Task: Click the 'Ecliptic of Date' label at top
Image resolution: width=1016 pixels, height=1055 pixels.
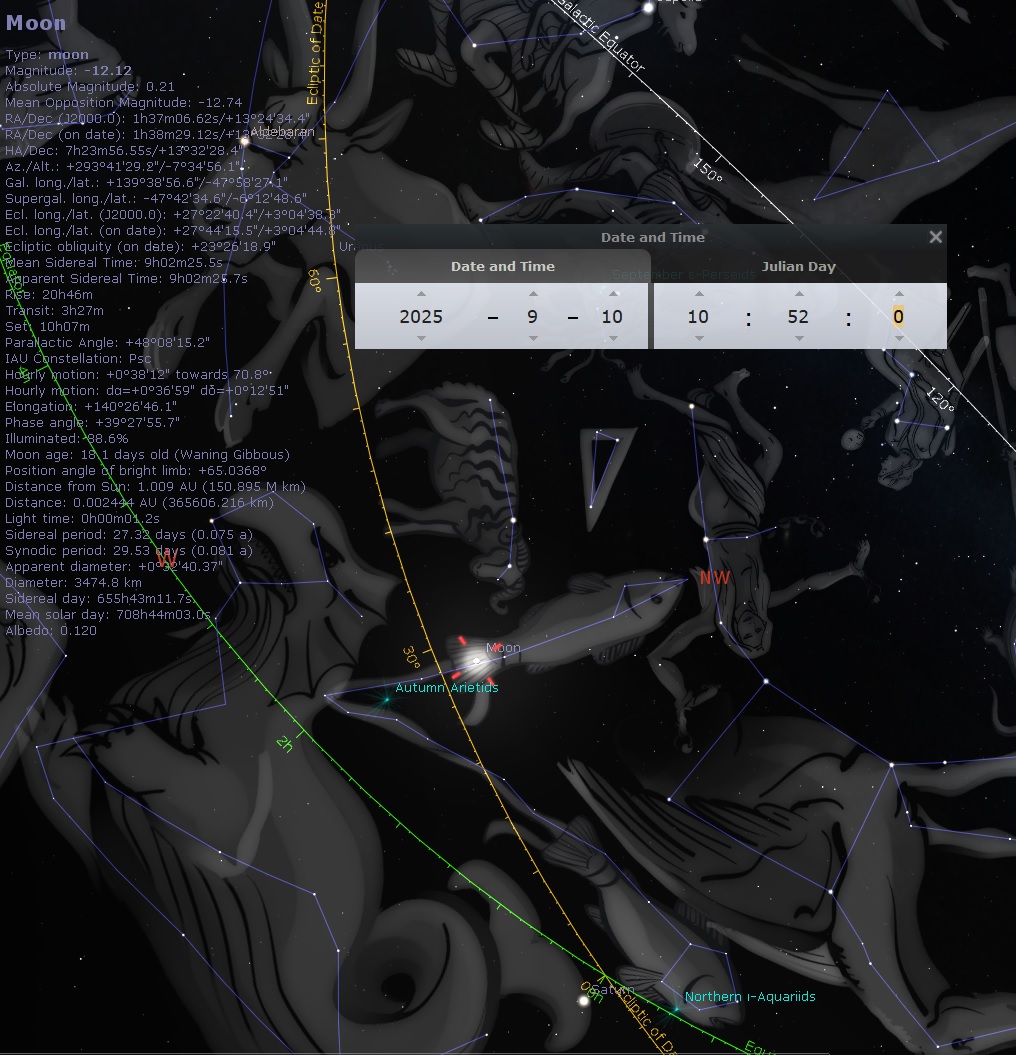Action: tap(315, 52)
